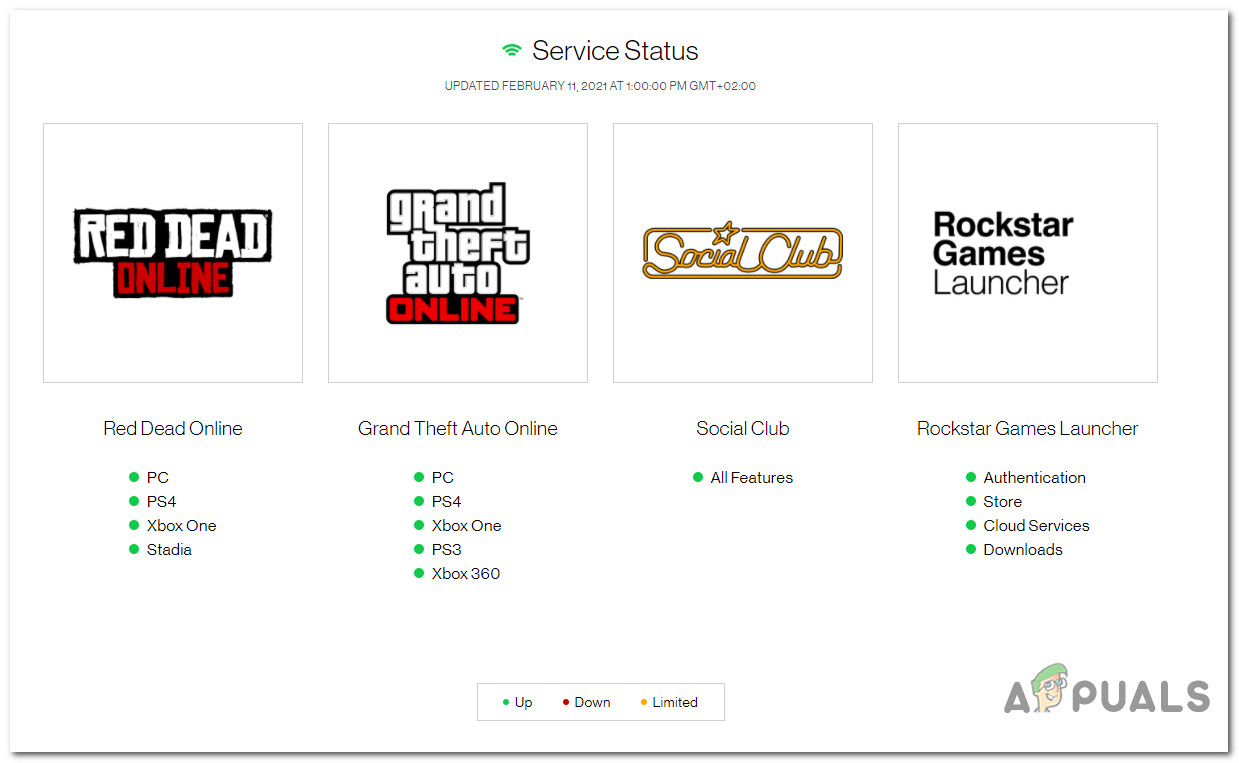This screenshot has height=763, width=1239.
Task: Click the Authentication service label
Action: 1035,478
